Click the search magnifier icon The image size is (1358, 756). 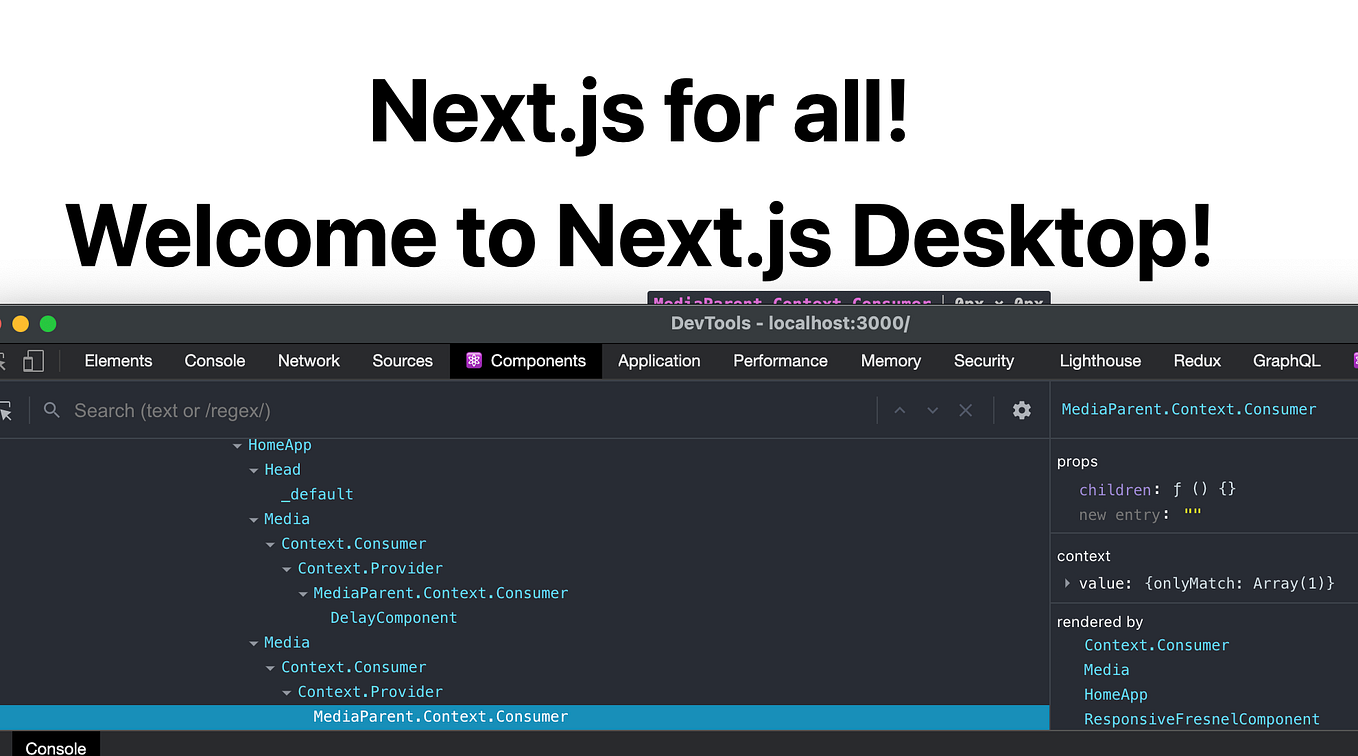52,410
